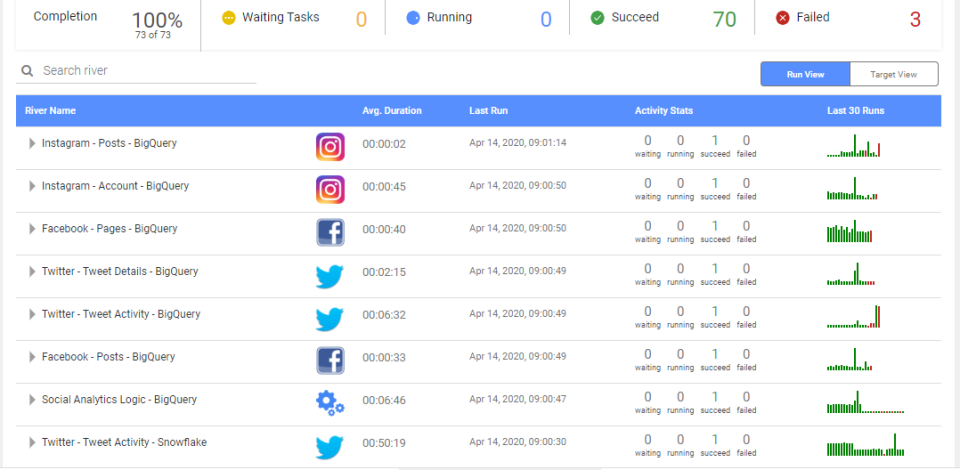Expand the Instagram - Posts - BigQuery row
This screenshot has height=470, width=960.
(x=32, y=143)
